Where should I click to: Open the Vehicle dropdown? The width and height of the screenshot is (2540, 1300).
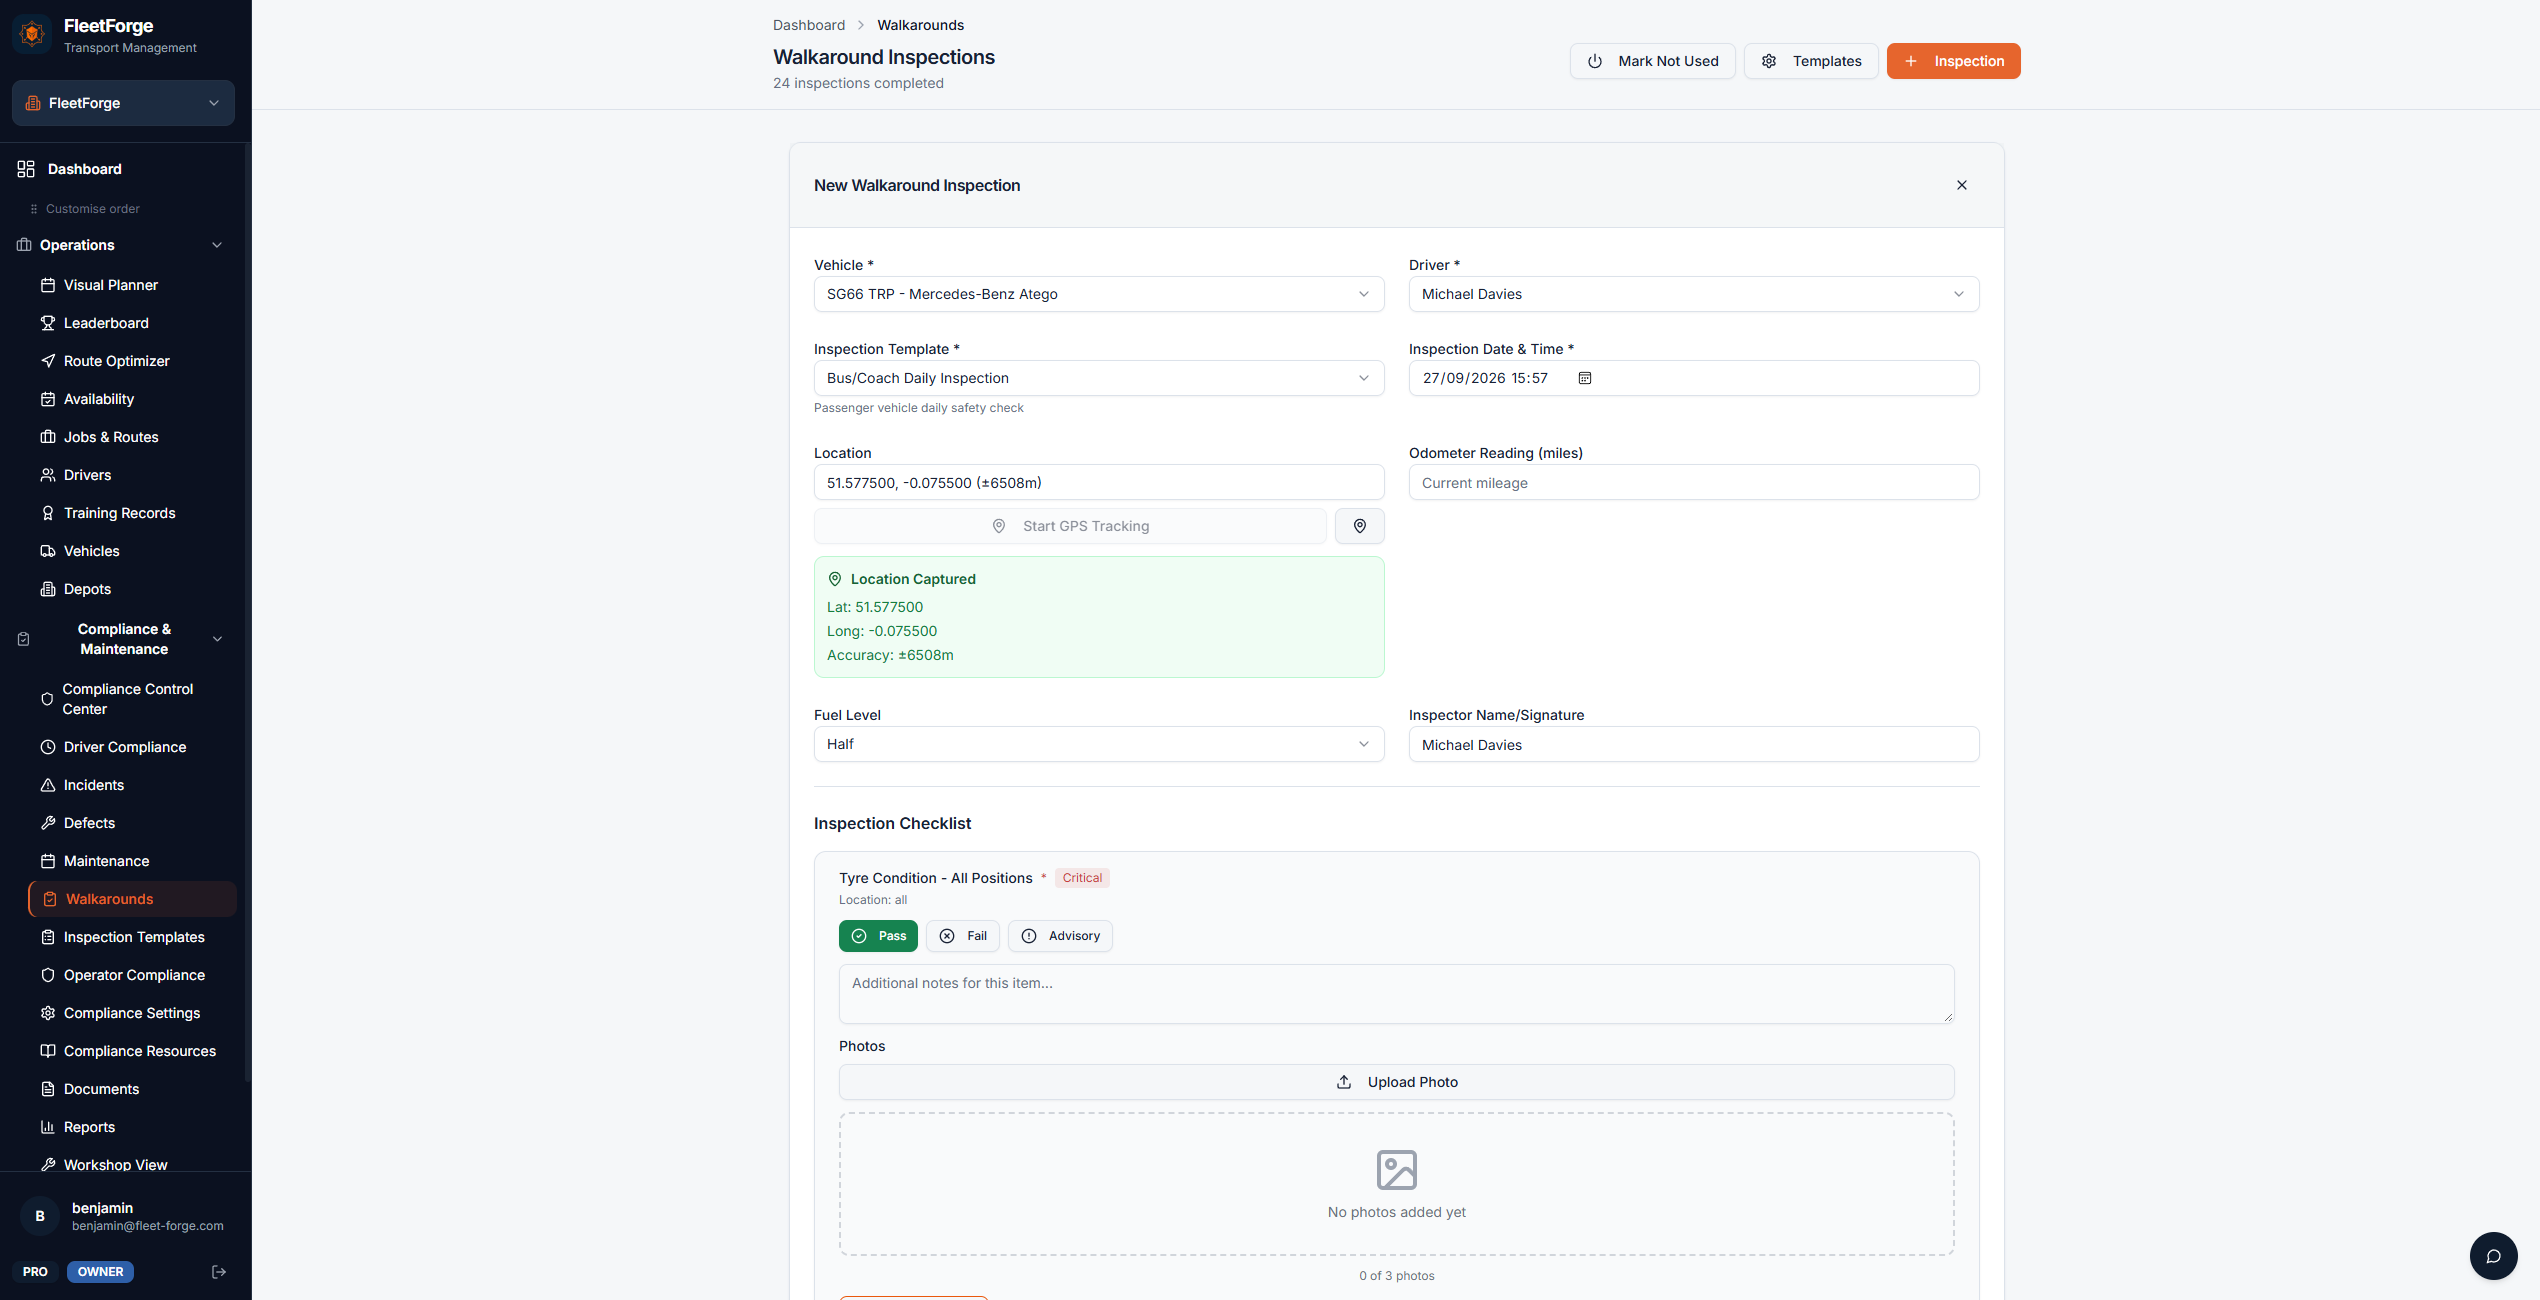click(x=1099, y=294)
